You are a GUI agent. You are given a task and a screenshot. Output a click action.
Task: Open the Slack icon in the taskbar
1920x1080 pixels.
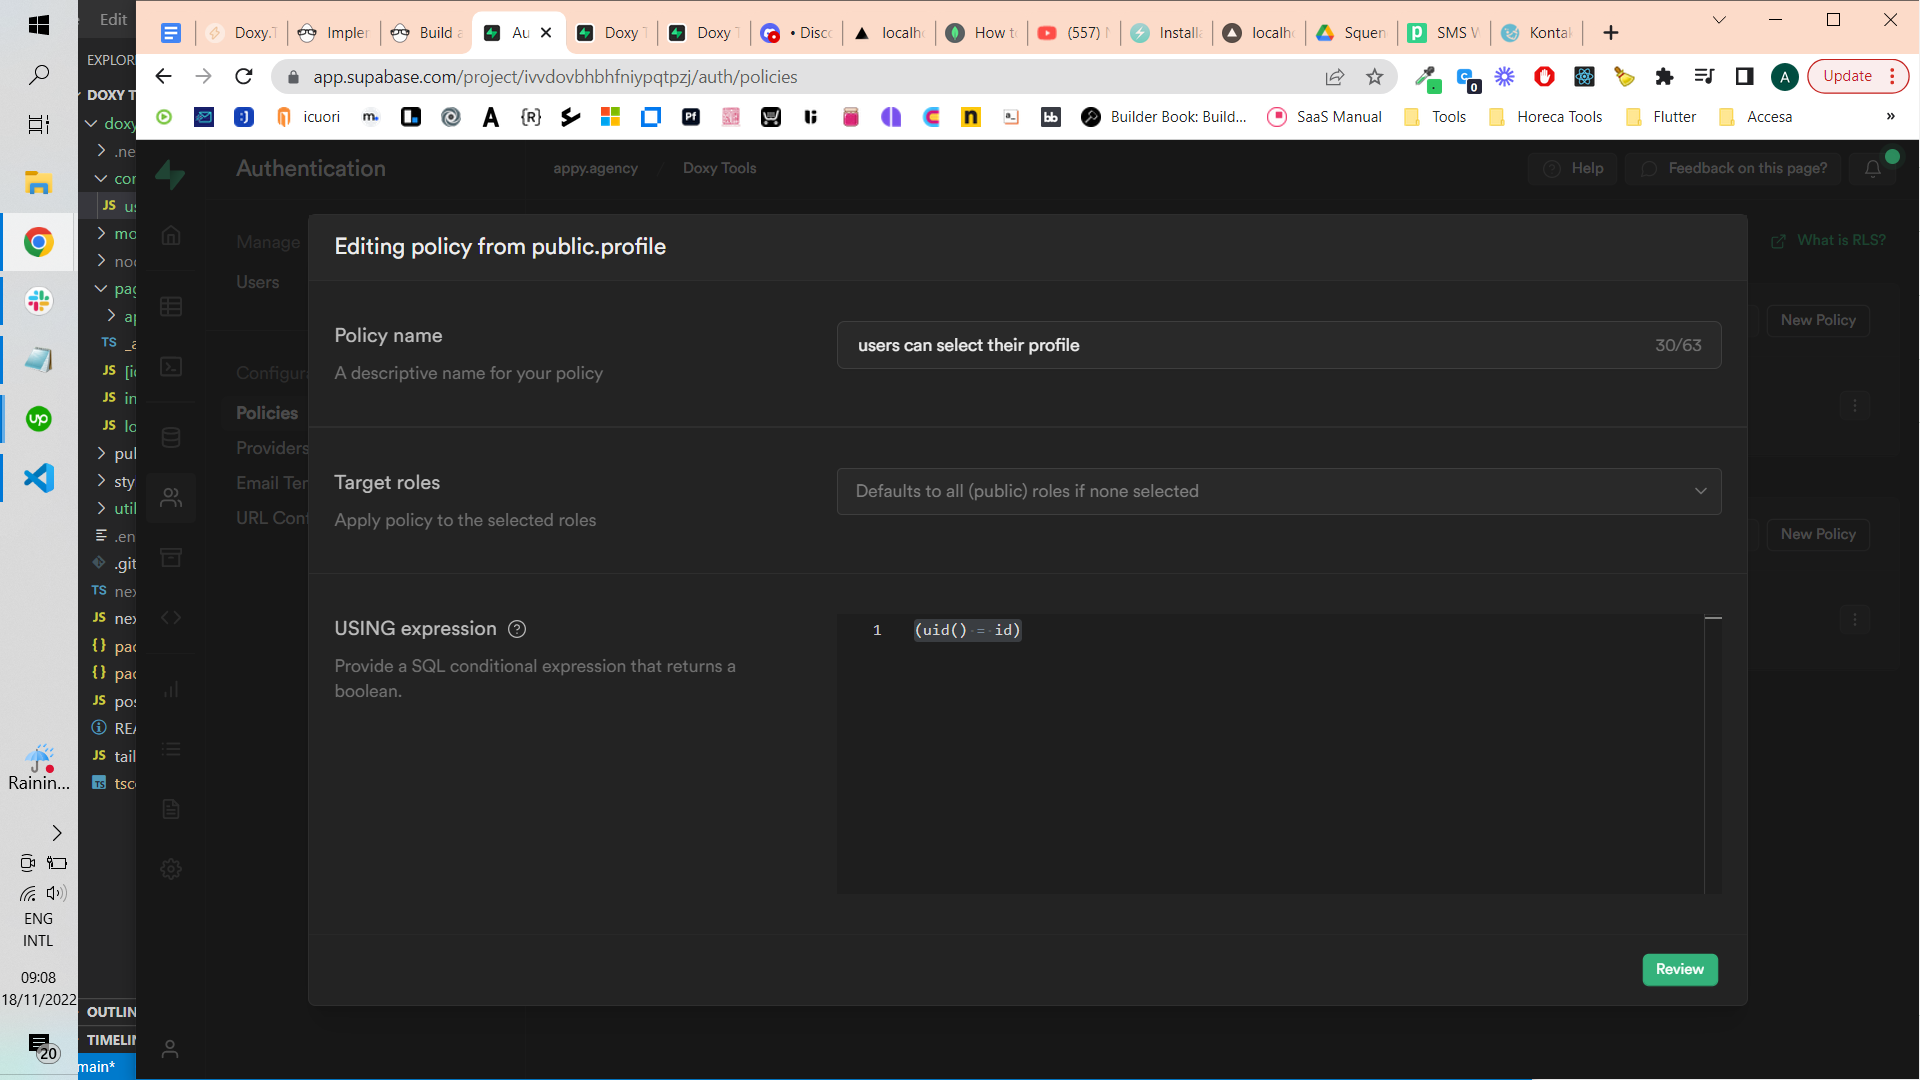38,301
